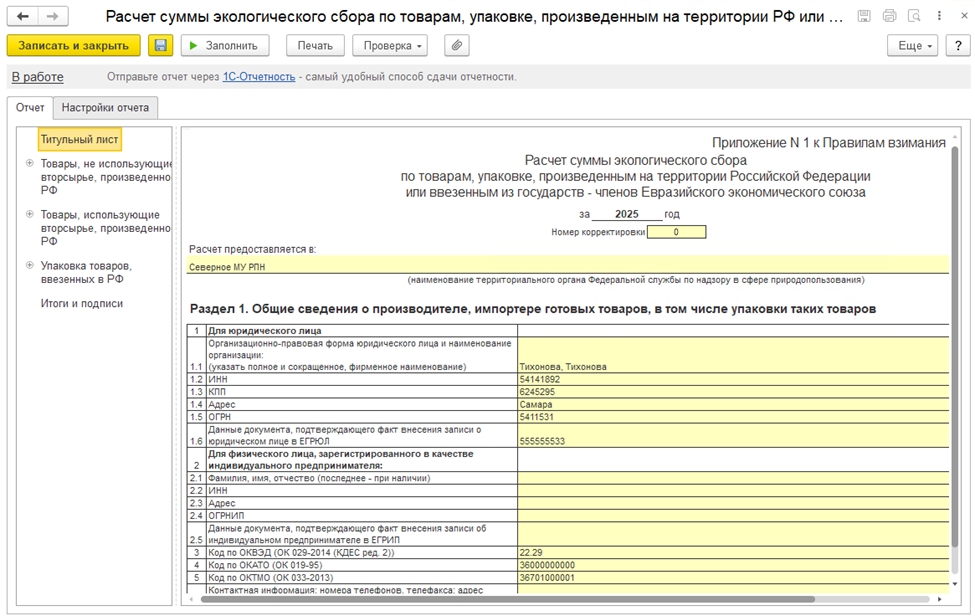Click the "В работе" status link
The image size is (975, 616).
(x=37, y=77)
